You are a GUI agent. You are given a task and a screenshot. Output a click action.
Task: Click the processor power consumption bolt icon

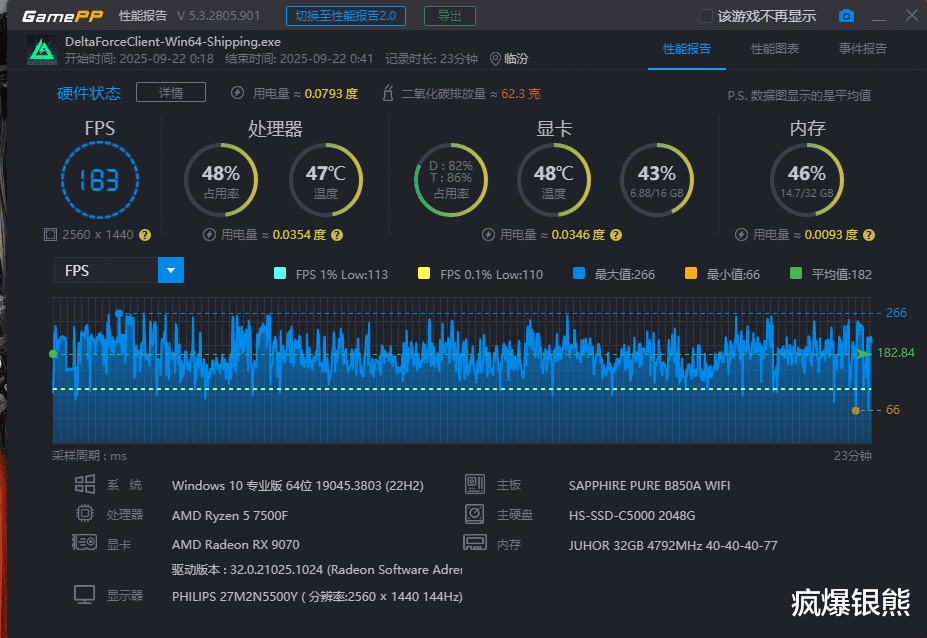pyautogui.click(x=209, y=235)
